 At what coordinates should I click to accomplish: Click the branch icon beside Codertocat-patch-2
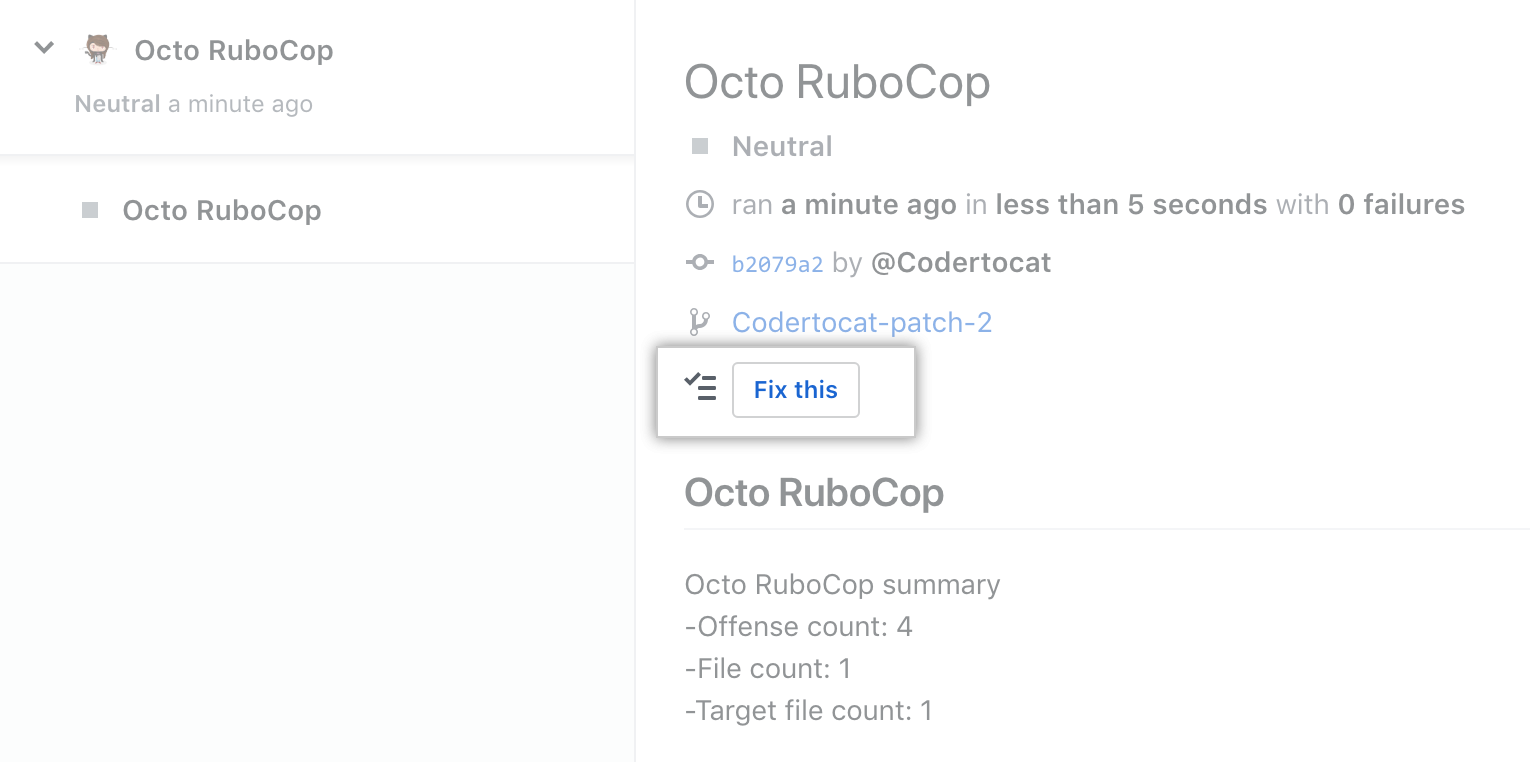pyautogui.click(x=700, y=322)
